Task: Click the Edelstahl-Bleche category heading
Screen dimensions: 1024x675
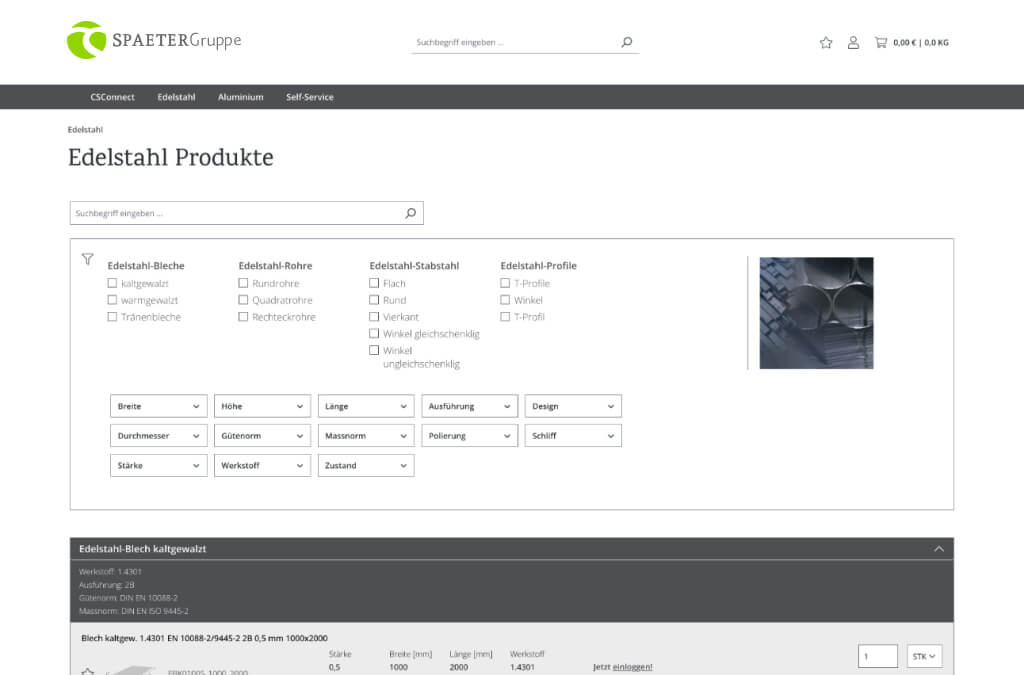Action: point(146,266)
